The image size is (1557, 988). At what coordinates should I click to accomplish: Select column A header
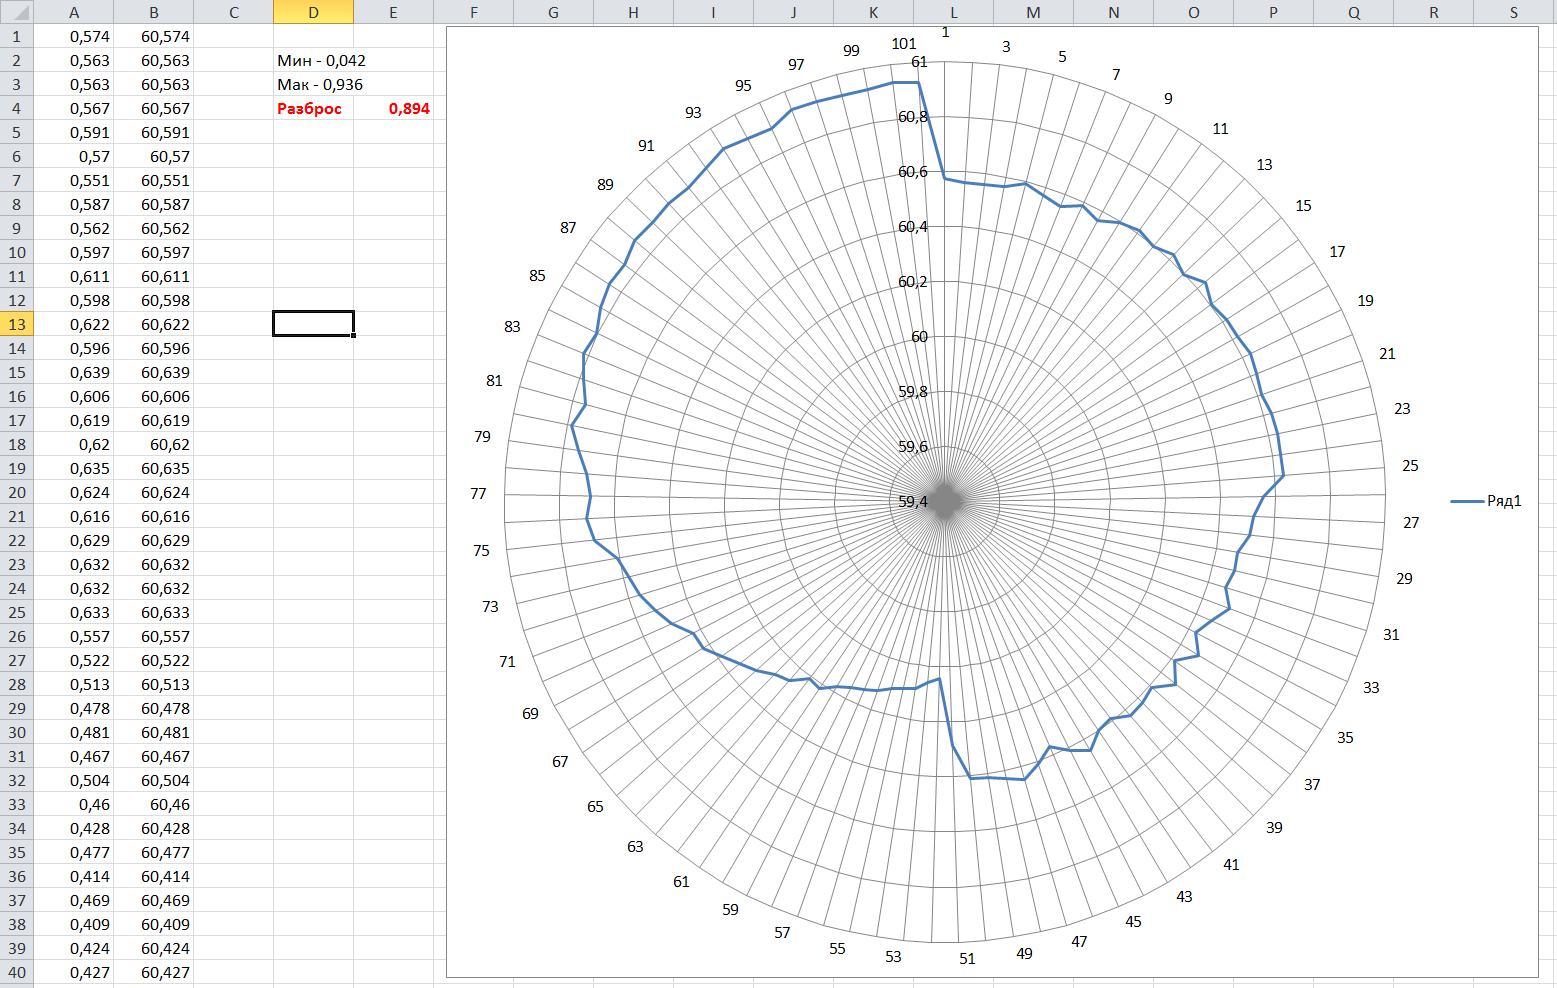pyautogui.click(x=74, y=12)
